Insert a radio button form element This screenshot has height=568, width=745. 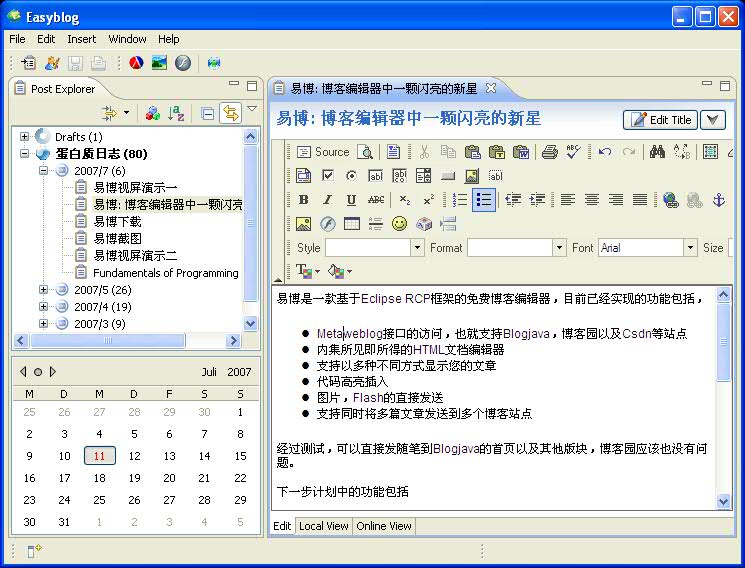[x=351, y=176]
